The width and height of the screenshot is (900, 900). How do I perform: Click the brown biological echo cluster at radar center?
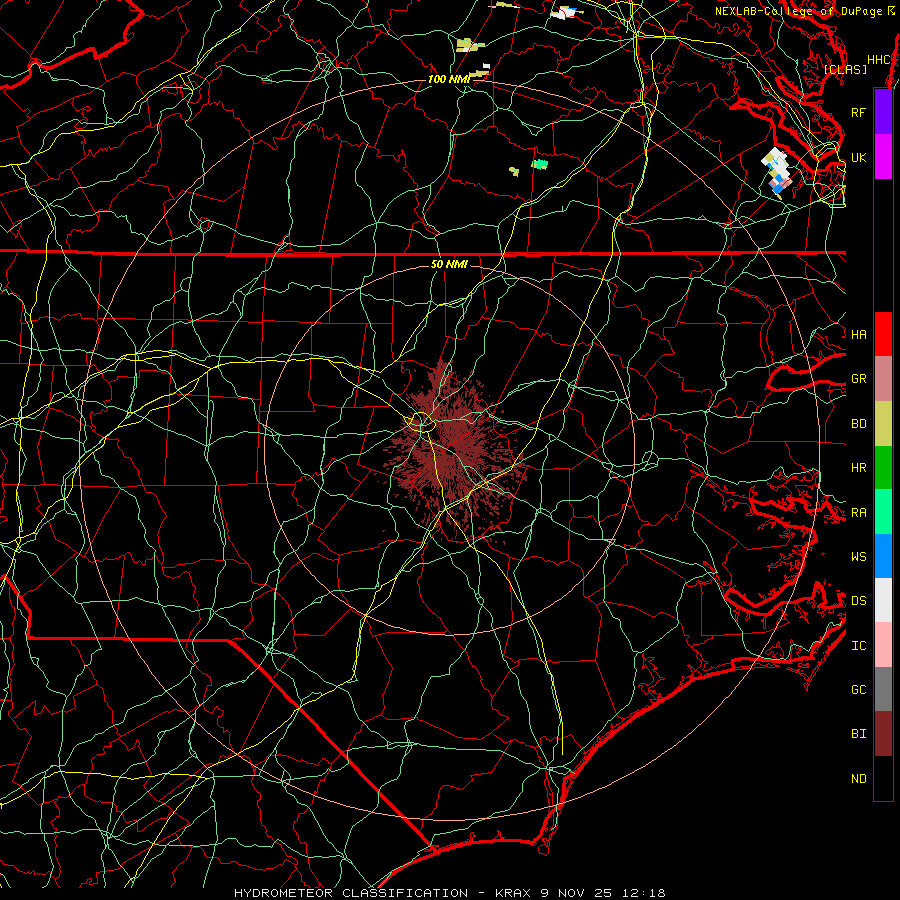coord(453,451)
